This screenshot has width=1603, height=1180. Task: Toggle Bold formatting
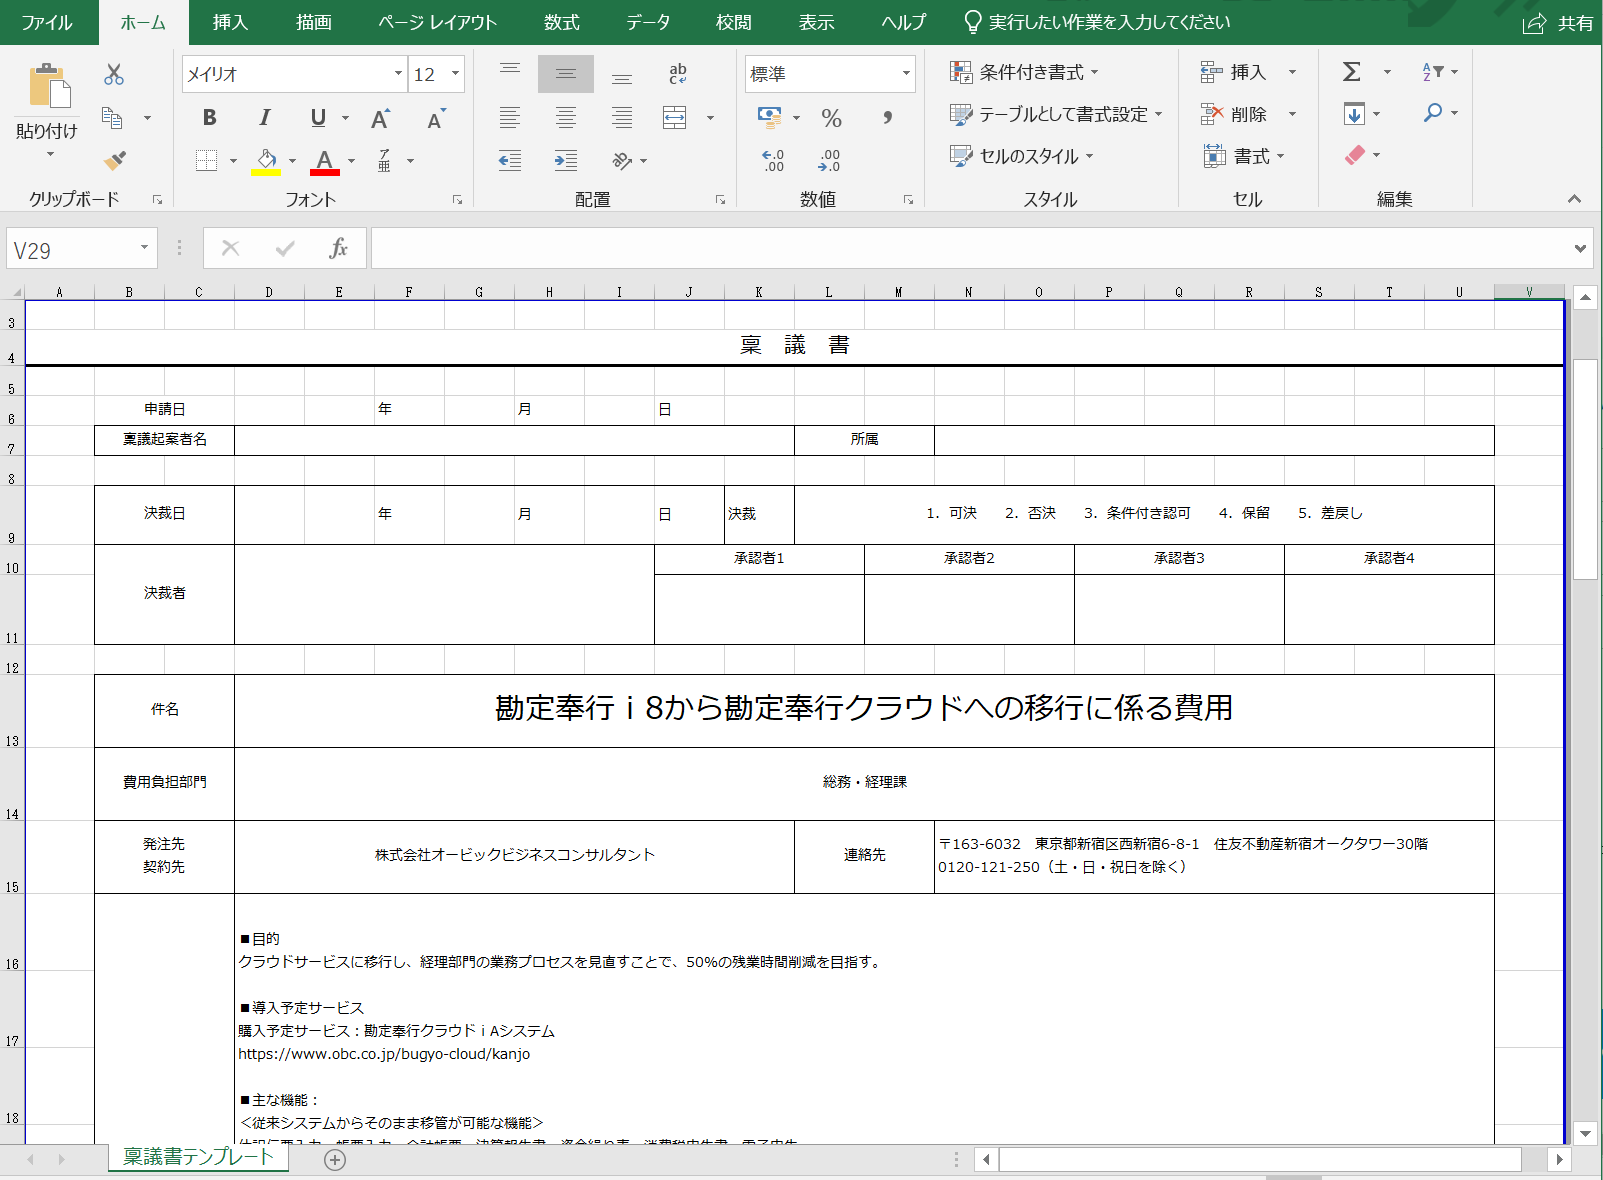(209, 118)
